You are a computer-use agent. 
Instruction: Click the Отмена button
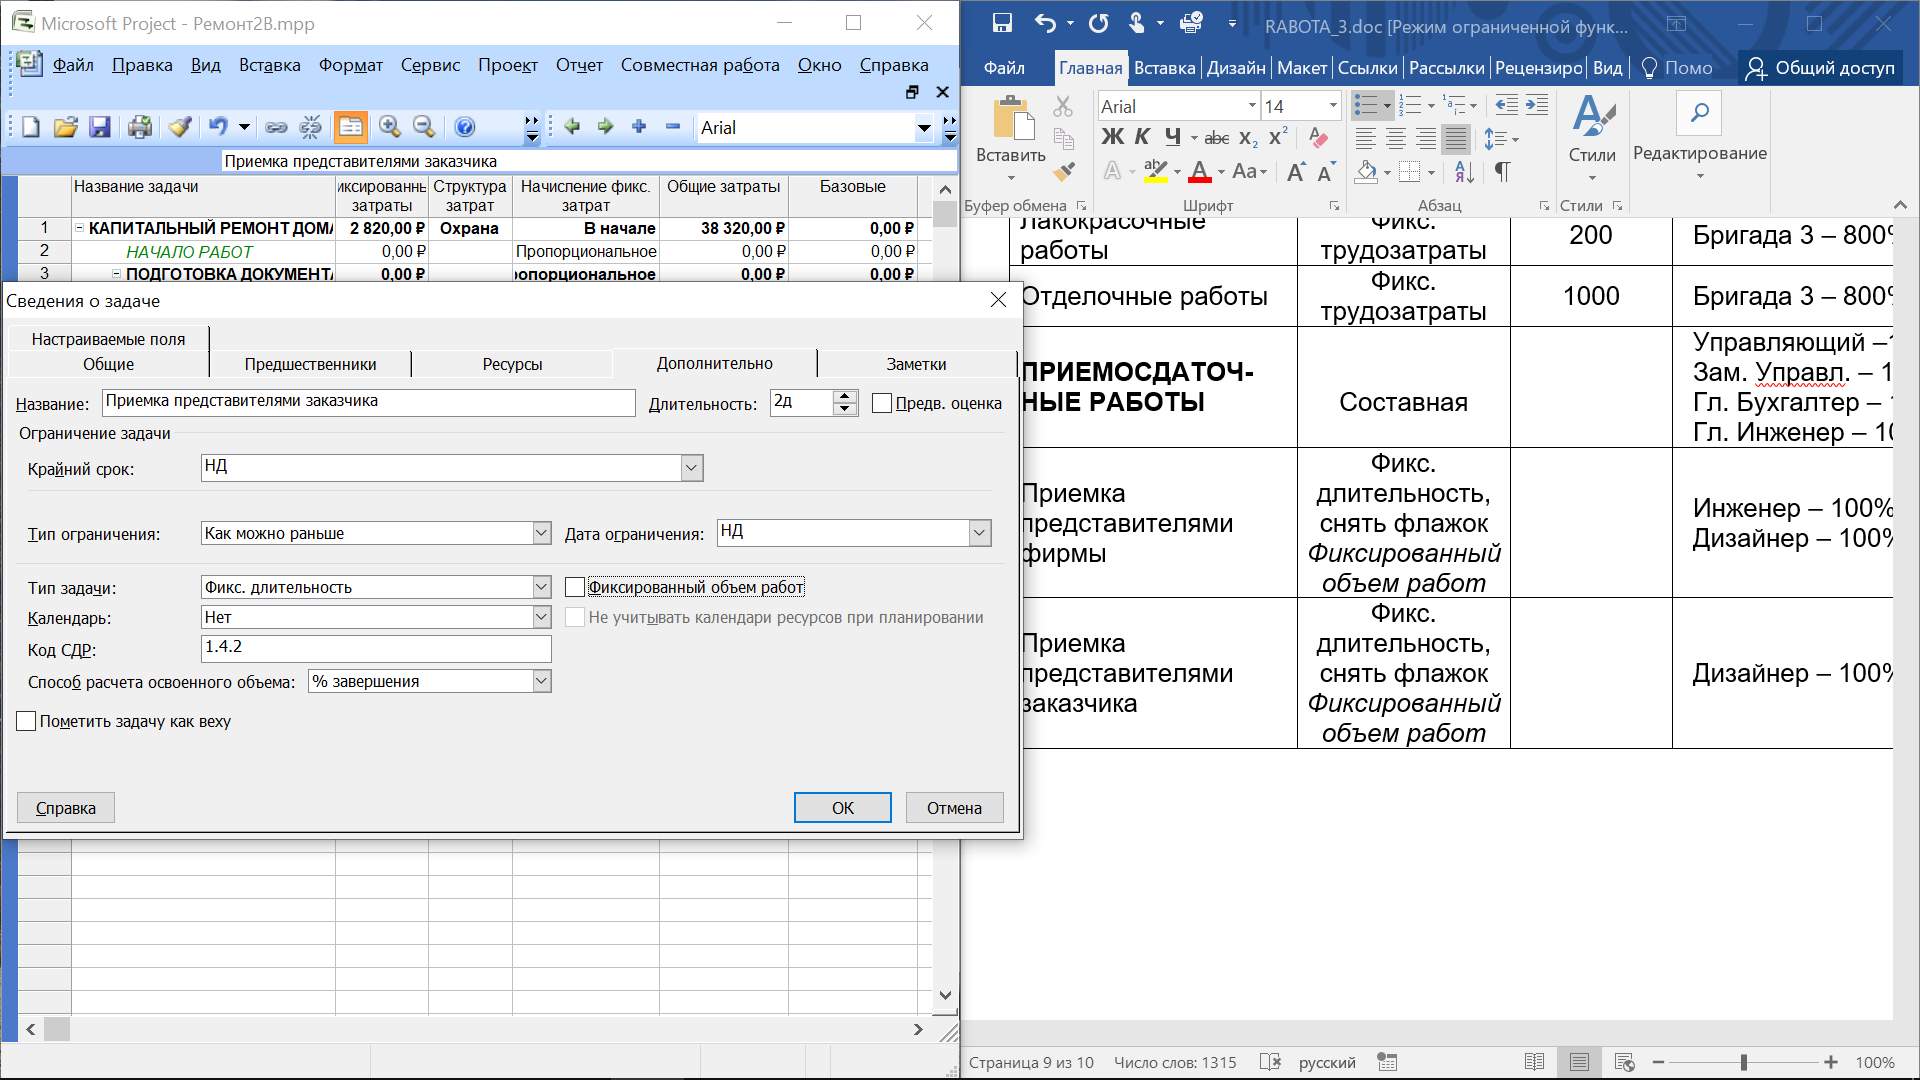(x=954, y=808)
